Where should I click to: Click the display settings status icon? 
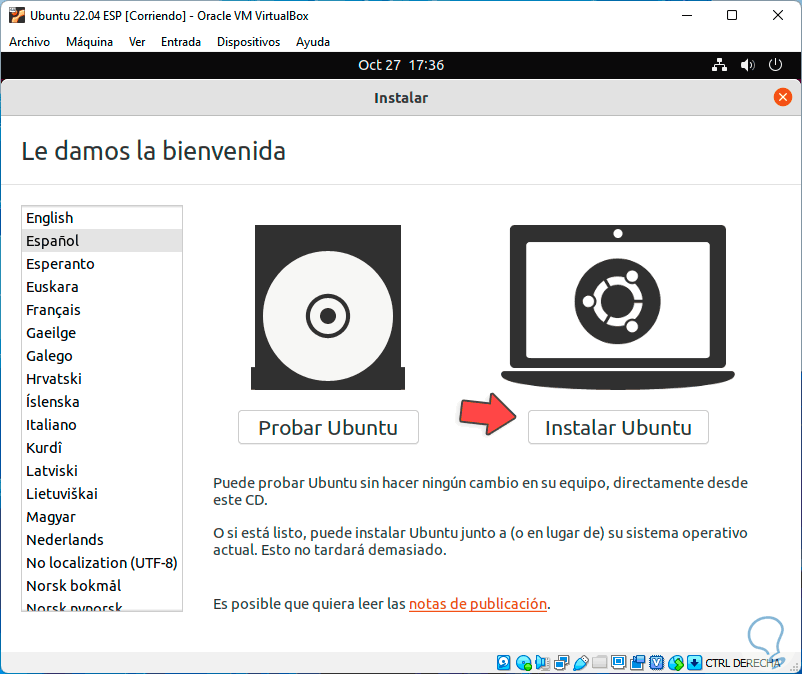pos(618,663)
